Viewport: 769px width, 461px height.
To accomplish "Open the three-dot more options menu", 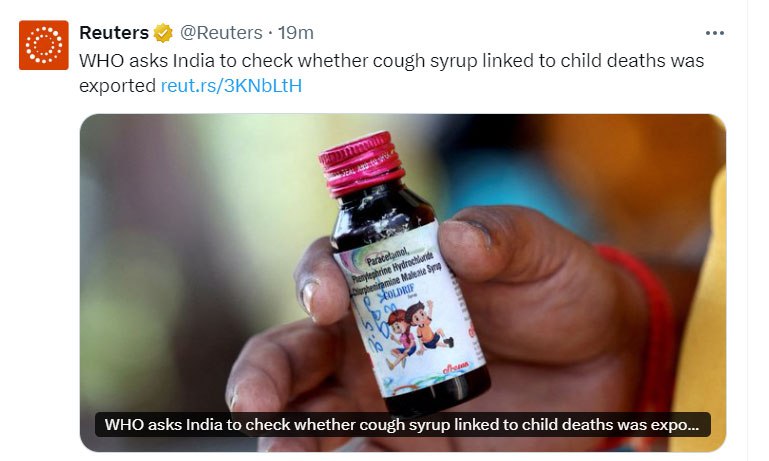I will click(715, 33).
